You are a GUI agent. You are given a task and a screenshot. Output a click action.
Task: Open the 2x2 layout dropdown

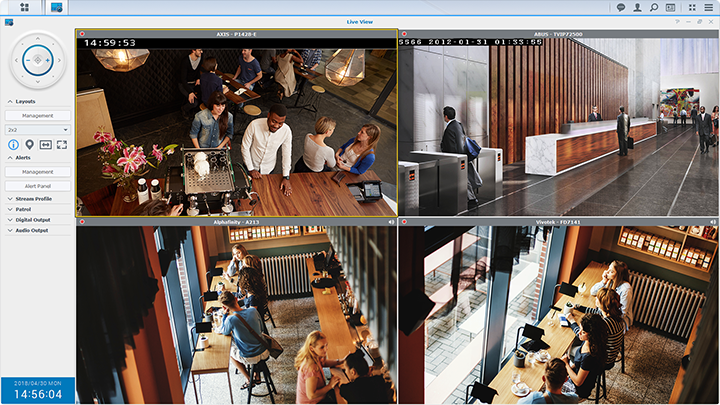click(x=37, y=129)
